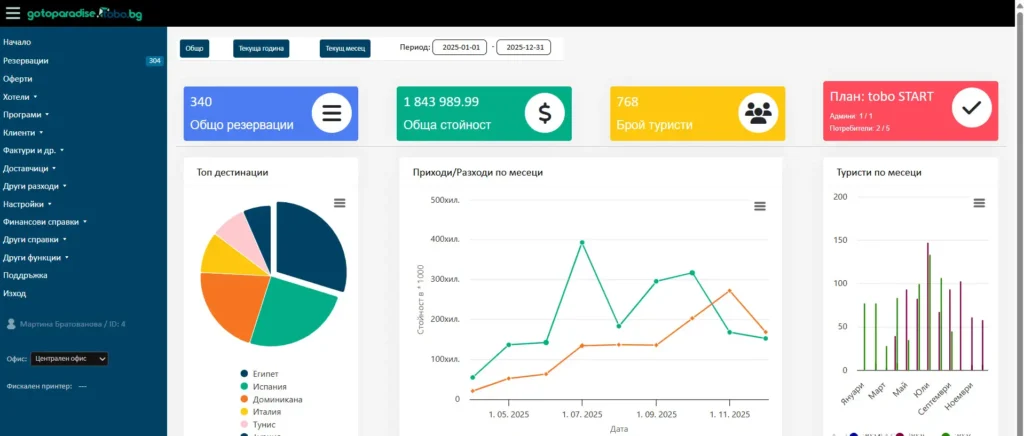Open the Приходи/Разходи chart menu icon
The height and width of the screenshot is (436, 1024).
[x=760, y=206]
